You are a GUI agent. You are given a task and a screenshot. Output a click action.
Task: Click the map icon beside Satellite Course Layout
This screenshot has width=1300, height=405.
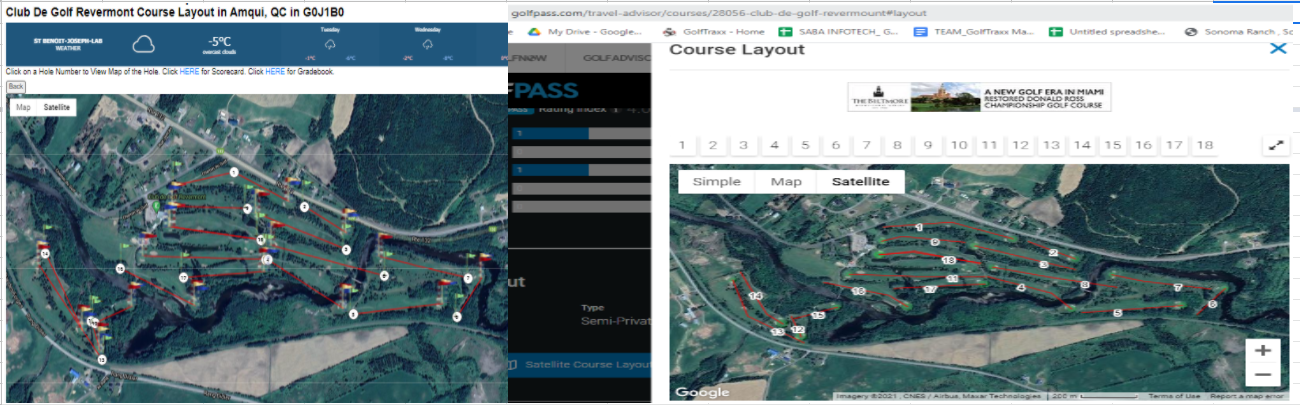(514, 365)
